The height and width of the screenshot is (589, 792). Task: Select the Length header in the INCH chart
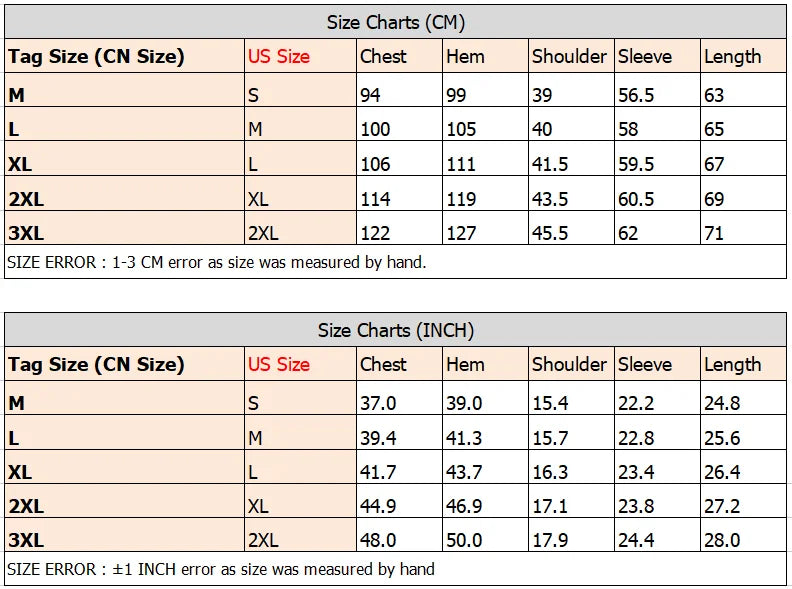[x=732, y=365]
